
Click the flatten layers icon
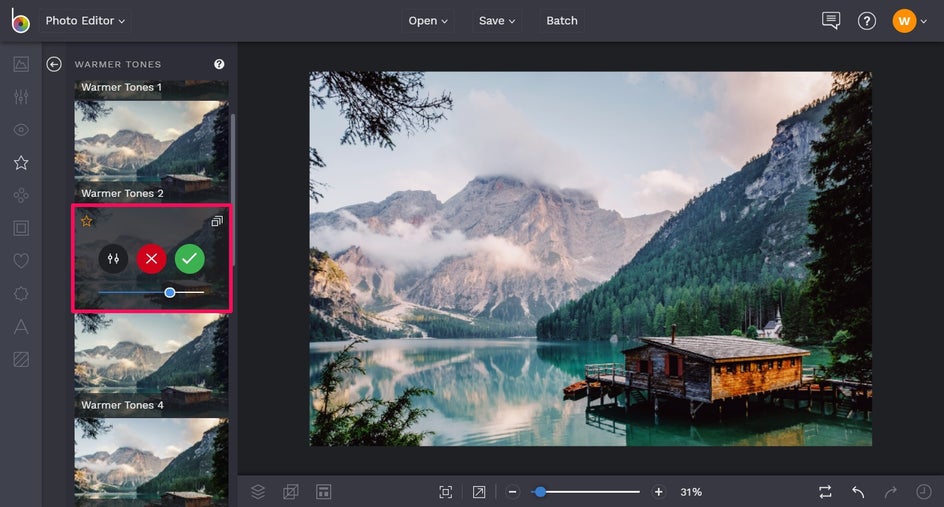tap(290, 492)
